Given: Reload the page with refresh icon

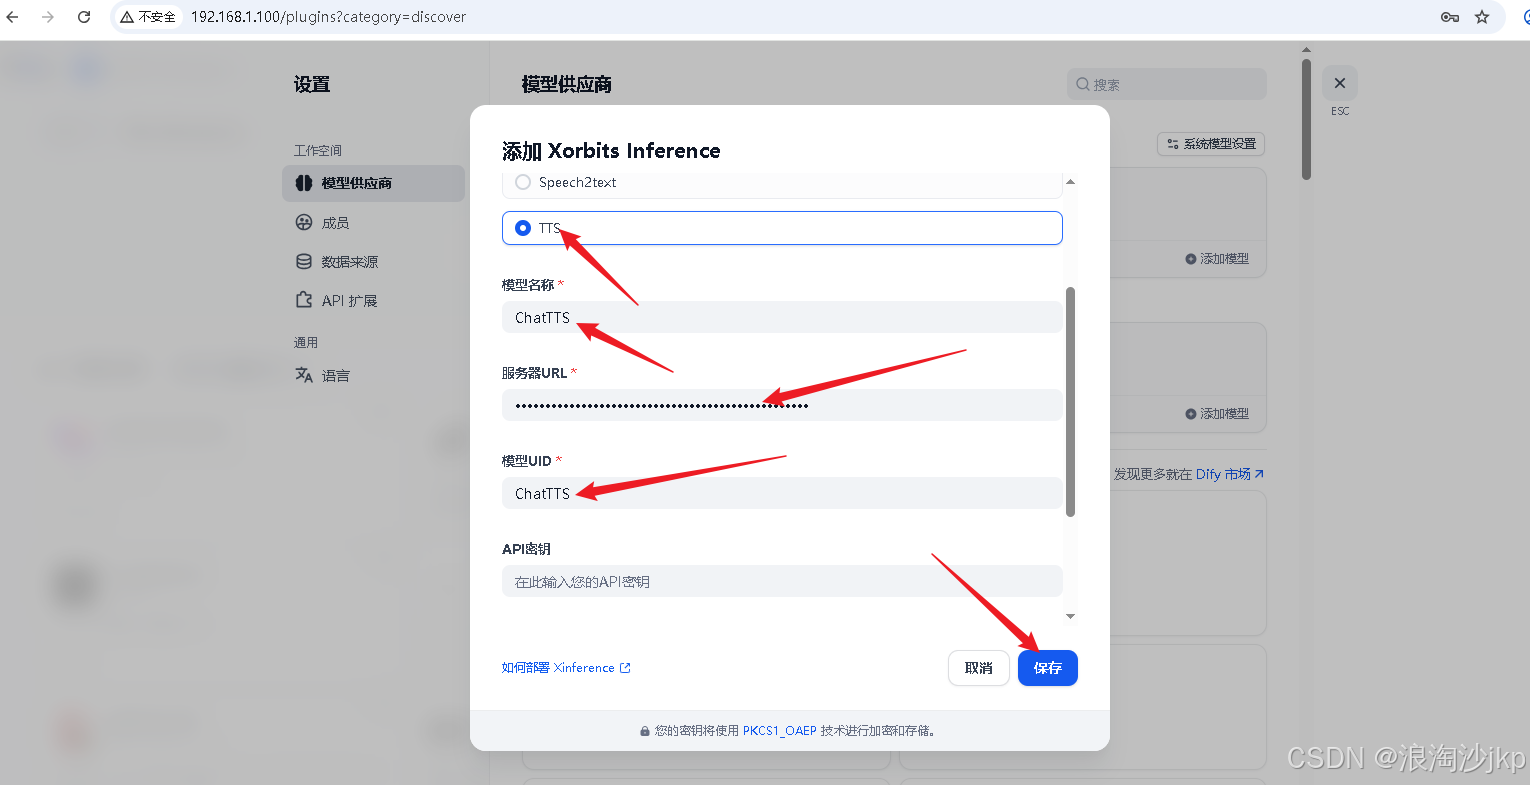Looking at the screenshot, I should point(84,17).
